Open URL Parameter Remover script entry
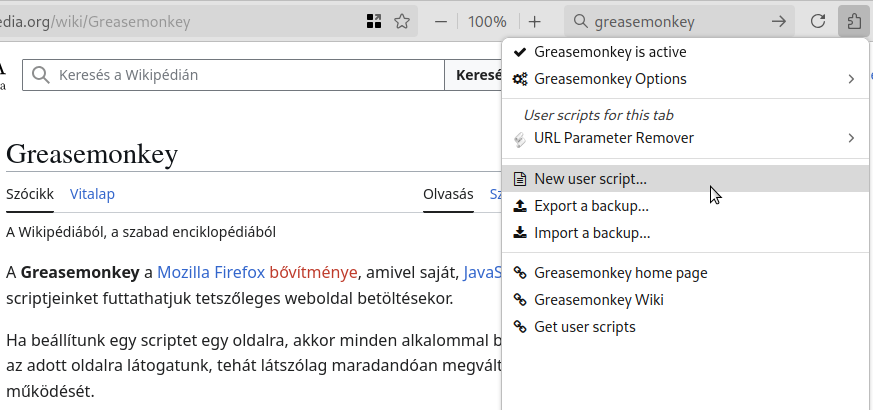 pyautogui.click(x=685, y=138)
